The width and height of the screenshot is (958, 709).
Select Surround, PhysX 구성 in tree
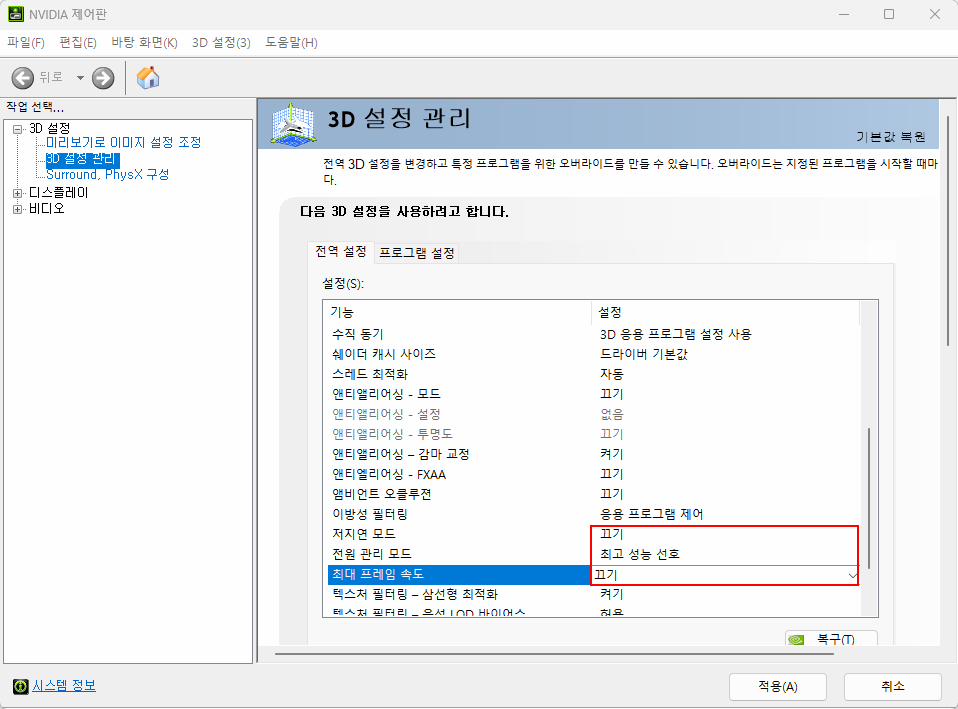point(108,175)
